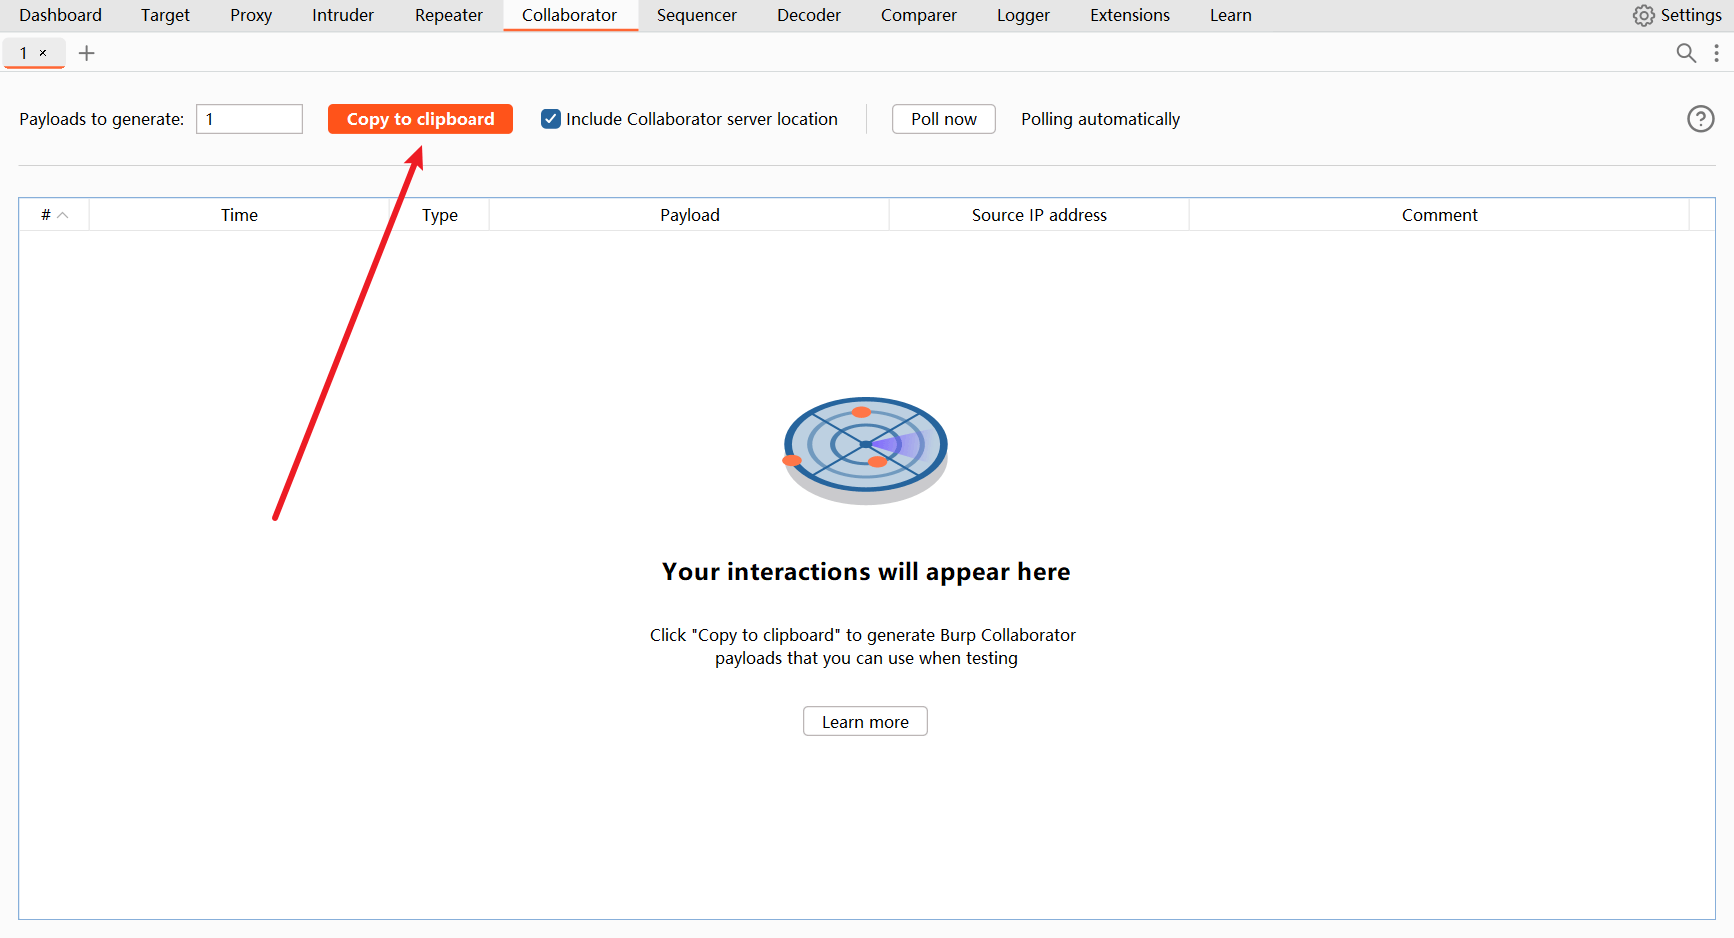Switch to the Extensions tab

(1130, 15)
